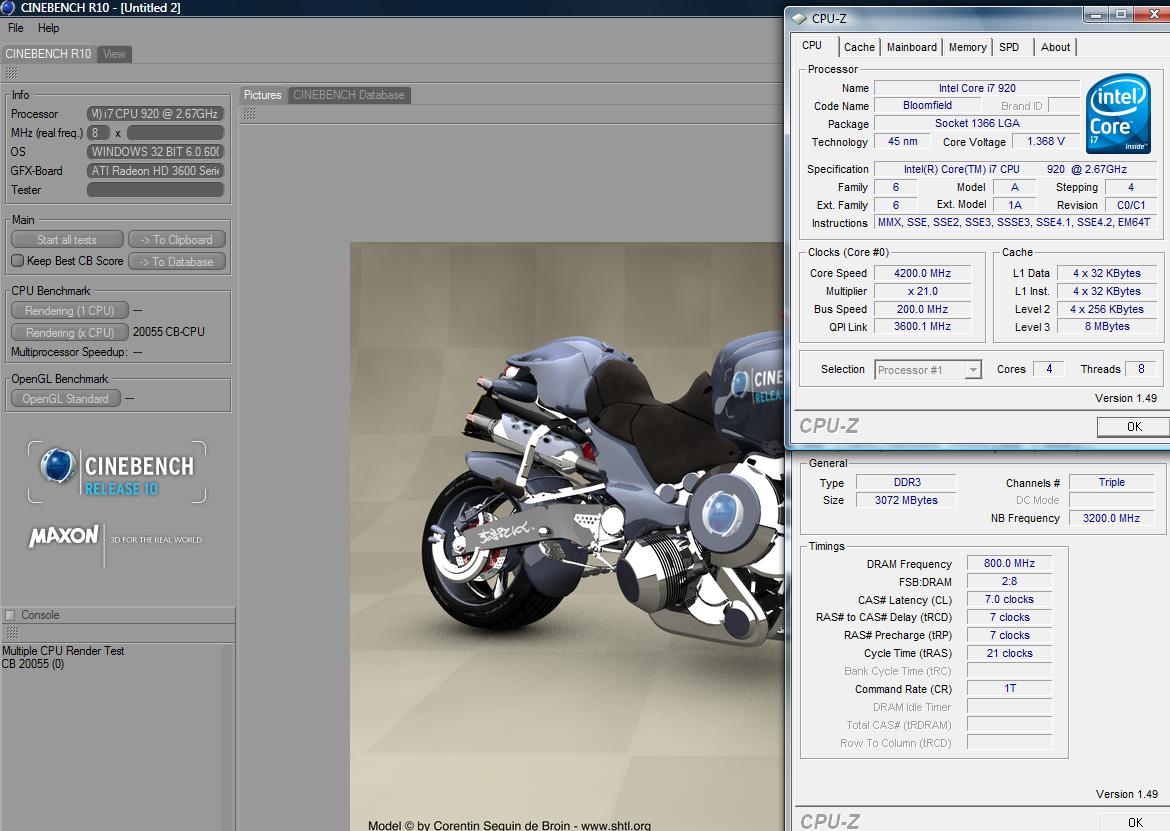
Task: Click the panel grip below Pictures tab
Action: [249, 113]
